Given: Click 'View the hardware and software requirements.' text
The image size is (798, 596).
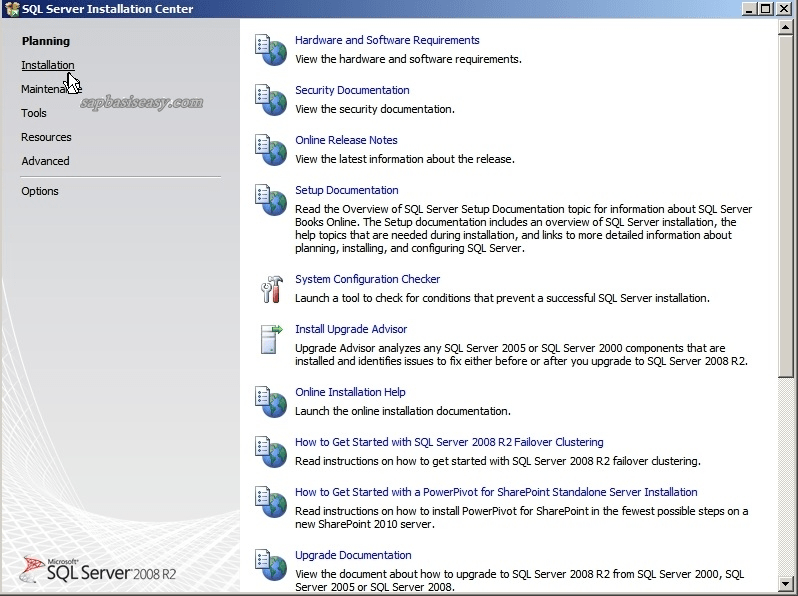Looking at the screenshot, I should 408,59.
